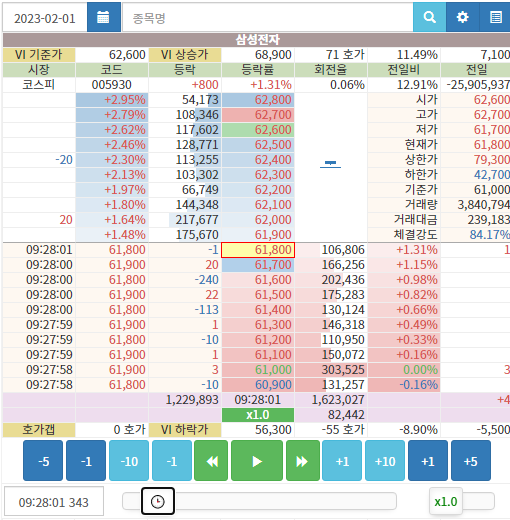Viewport: 510px width, 520px height.
Task: Click the 60,900 bid price cell
Action: [258, 385]
